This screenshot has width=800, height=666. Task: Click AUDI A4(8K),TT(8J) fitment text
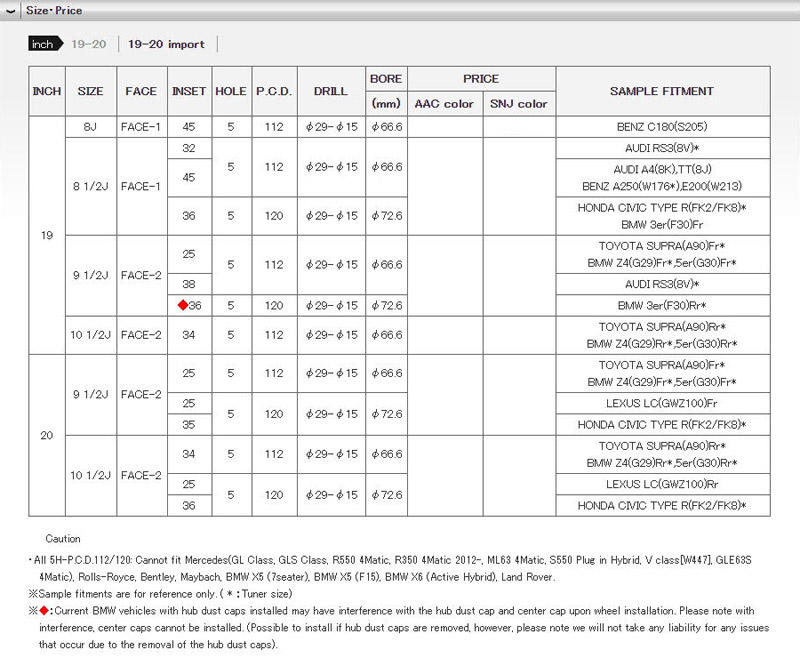point(662,169)
